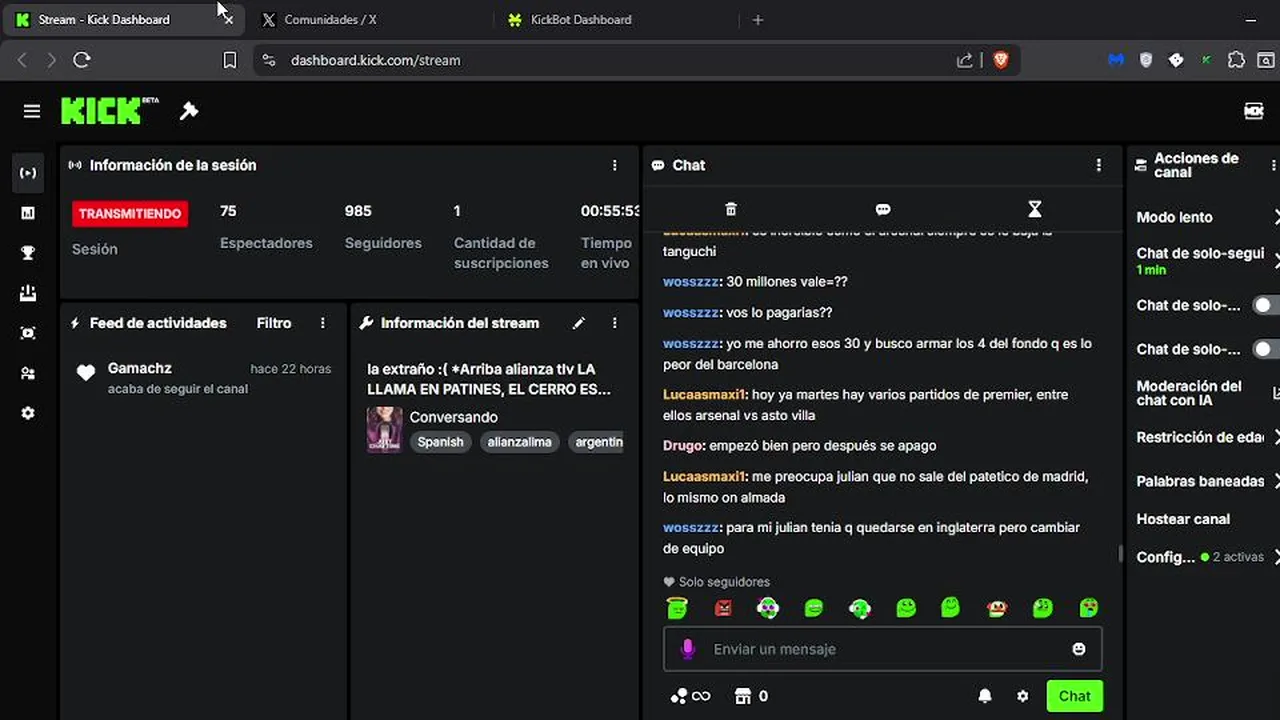Open a new browser tab

(757, 19)
